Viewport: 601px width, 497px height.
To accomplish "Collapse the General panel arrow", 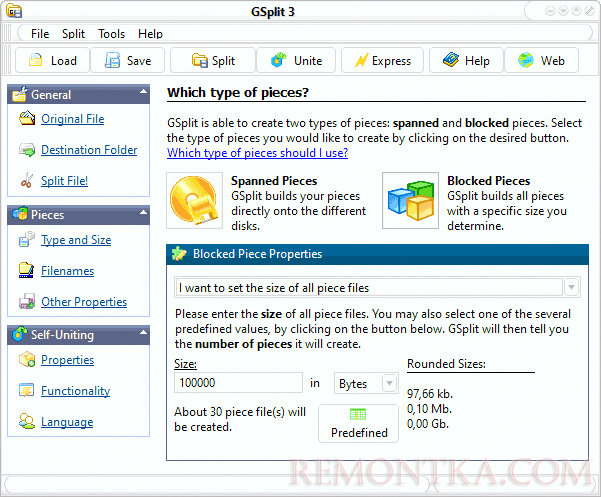I will coord(143,92).
